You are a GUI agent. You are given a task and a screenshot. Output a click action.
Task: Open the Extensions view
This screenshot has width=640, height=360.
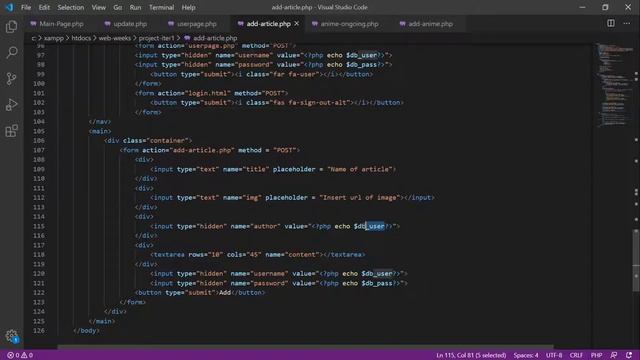pyautogui.click(x=11, y=131)
